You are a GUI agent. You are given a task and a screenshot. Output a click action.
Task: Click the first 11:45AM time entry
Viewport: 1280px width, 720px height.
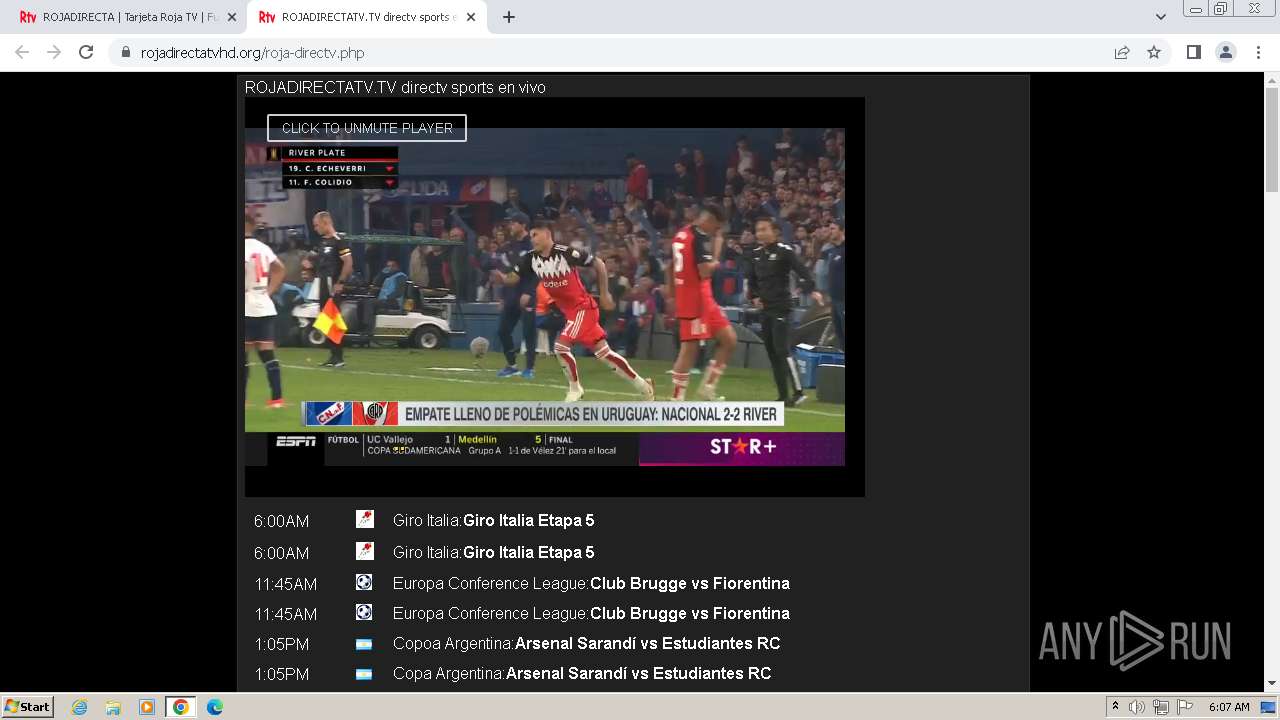286,584
